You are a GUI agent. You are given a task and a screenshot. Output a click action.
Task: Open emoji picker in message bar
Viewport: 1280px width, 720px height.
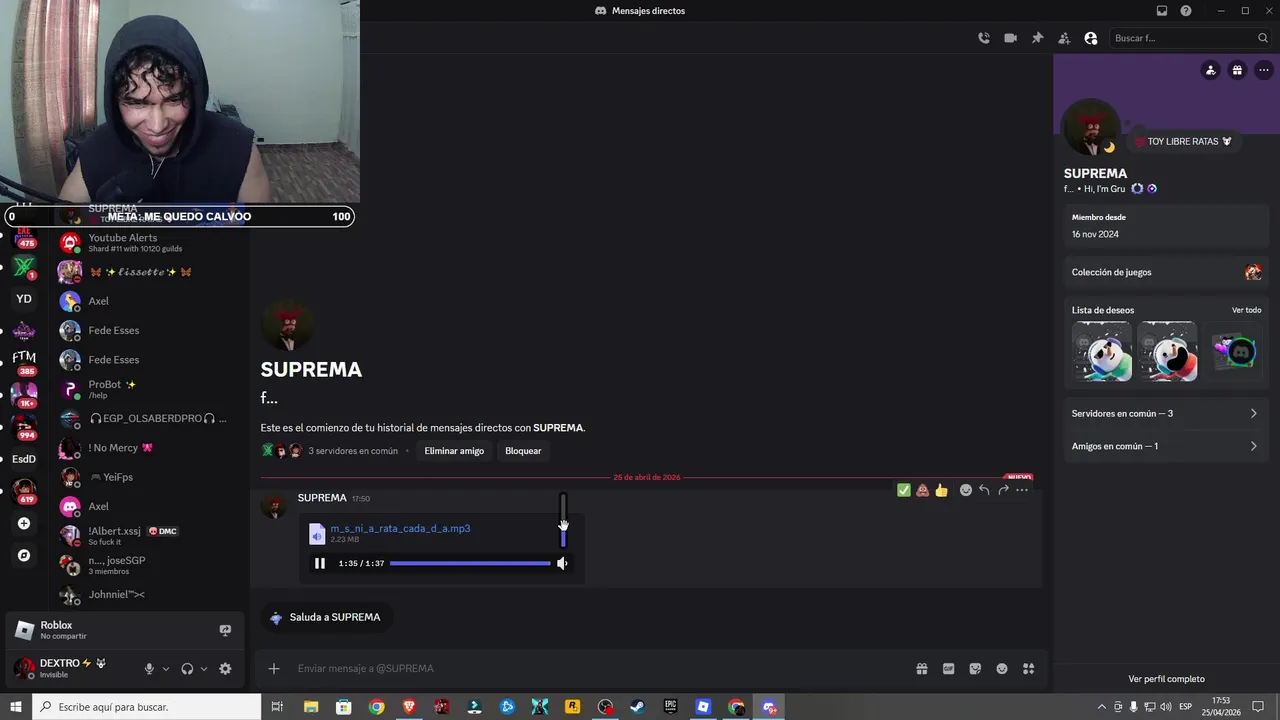coord(1002,669)
